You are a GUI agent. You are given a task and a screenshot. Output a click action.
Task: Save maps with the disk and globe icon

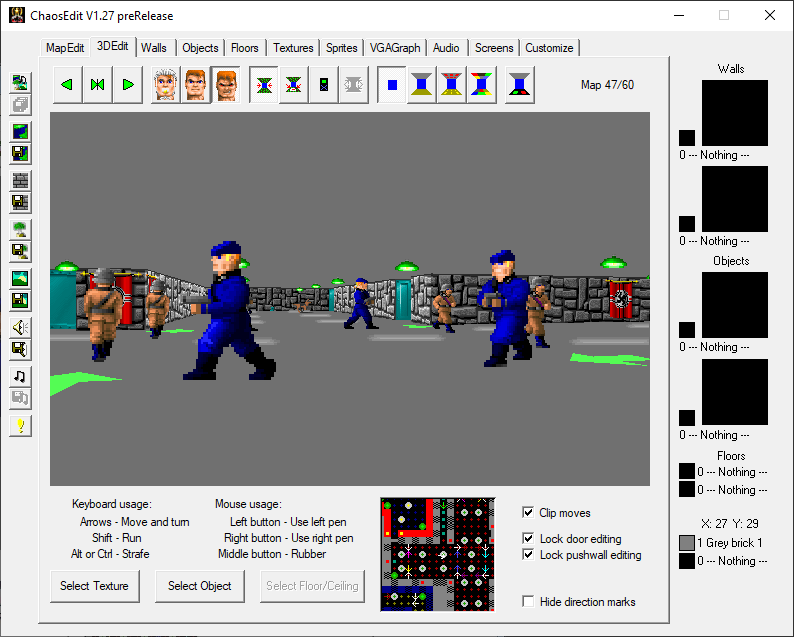point(20,153)
